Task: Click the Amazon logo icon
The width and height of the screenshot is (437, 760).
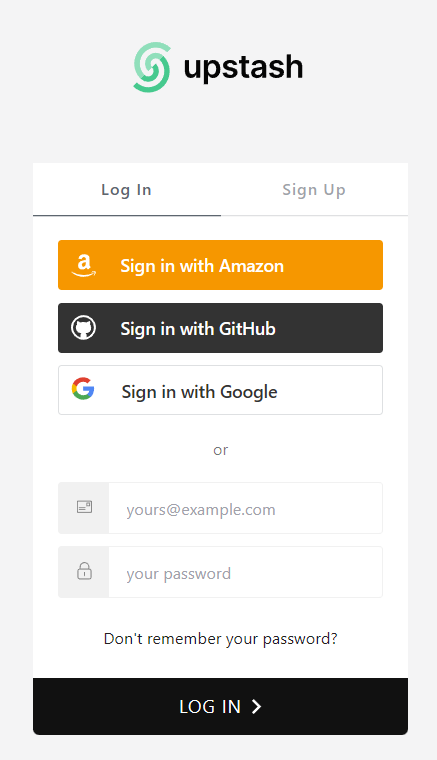Action: point(84,266)
